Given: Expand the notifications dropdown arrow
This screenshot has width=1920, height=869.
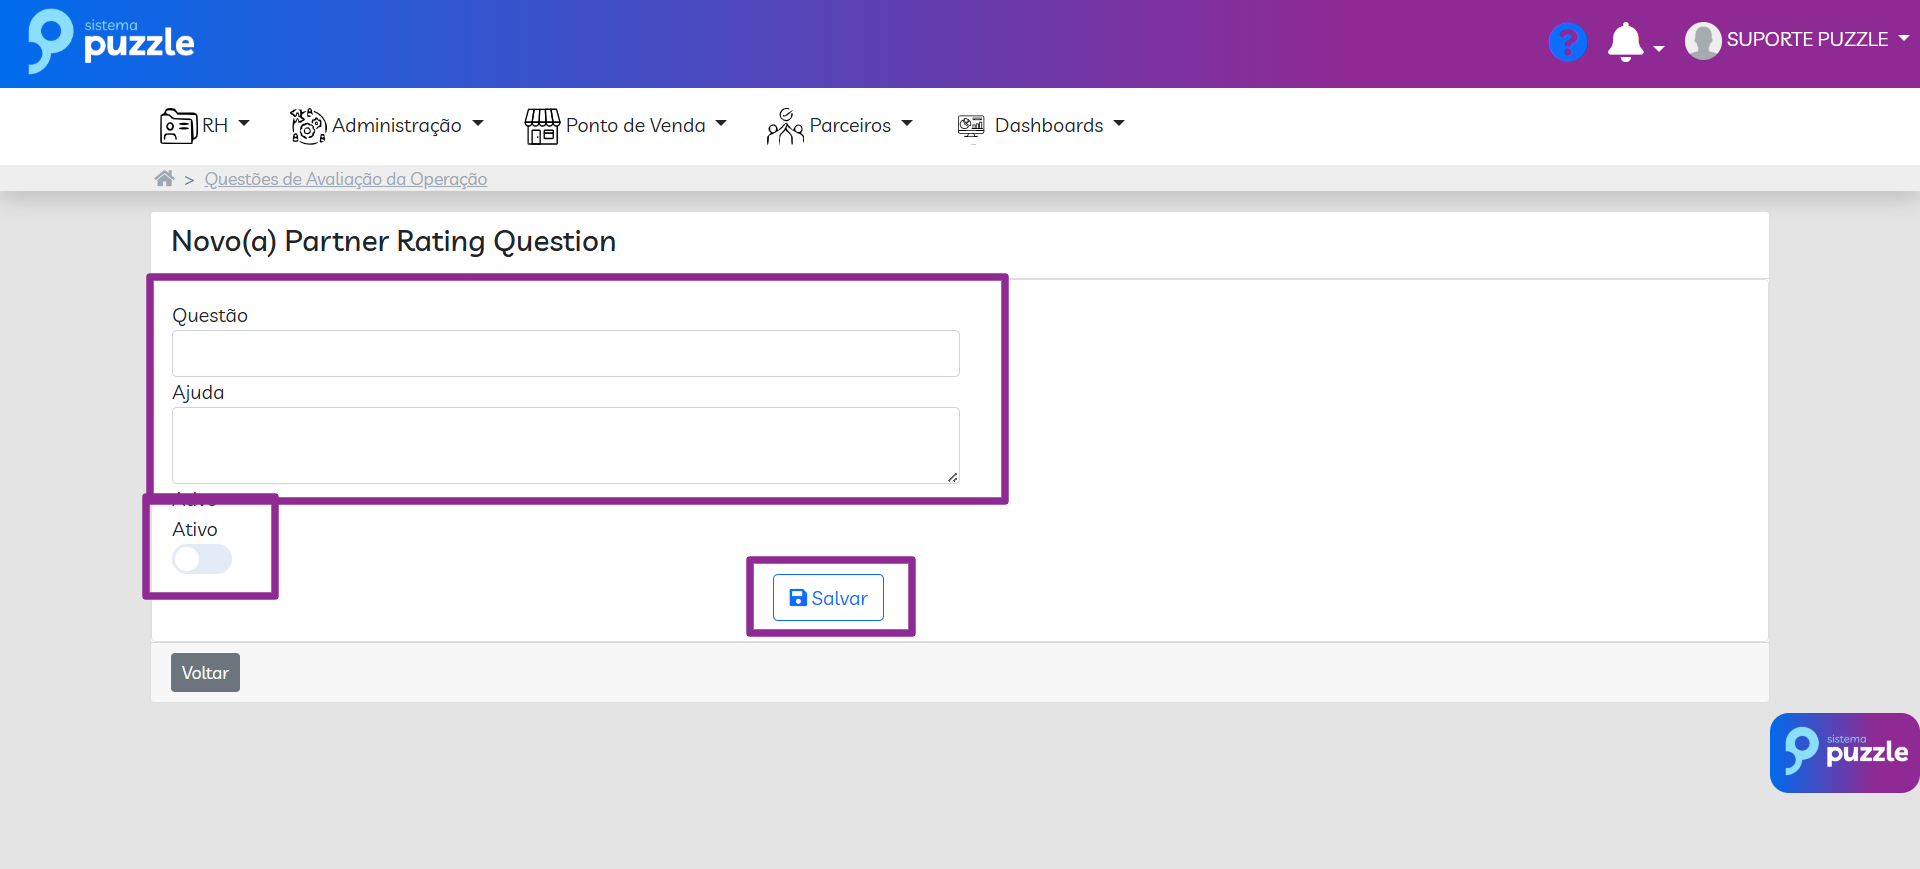Looking at the screenshot, I should point(1659,48).
